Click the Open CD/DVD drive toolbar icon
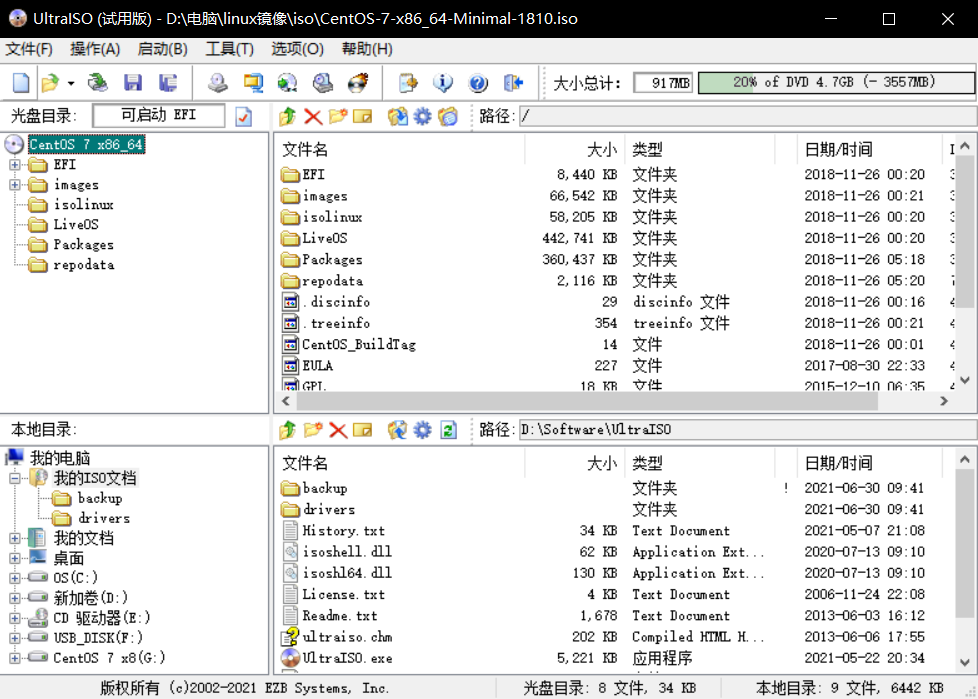 pyautogui.click(x=97, y=82)
